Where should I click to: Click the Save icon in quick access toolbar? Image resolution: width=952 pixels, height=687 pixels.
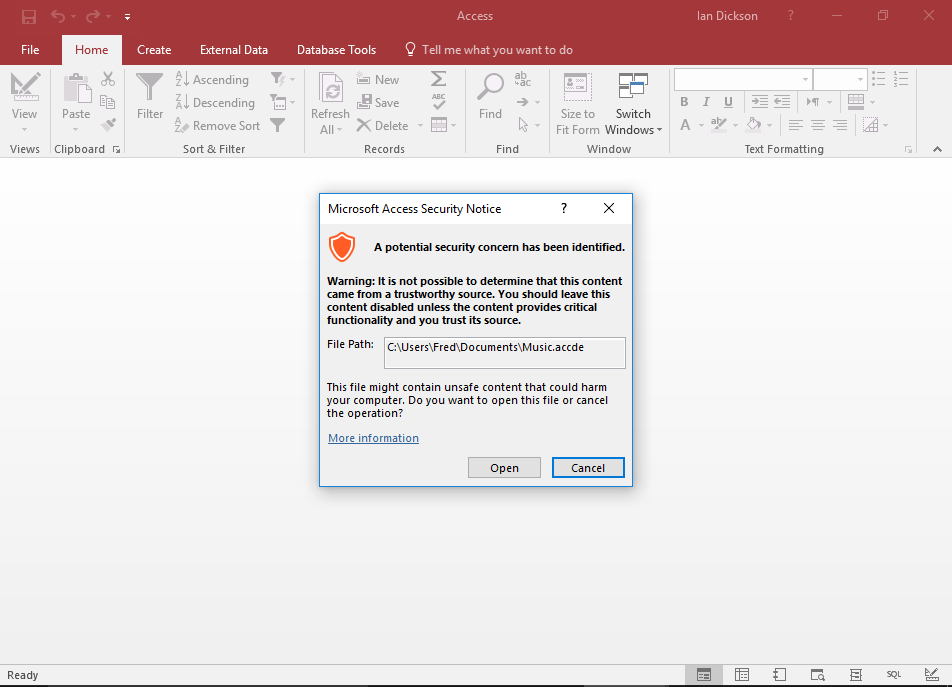point(29,16)
